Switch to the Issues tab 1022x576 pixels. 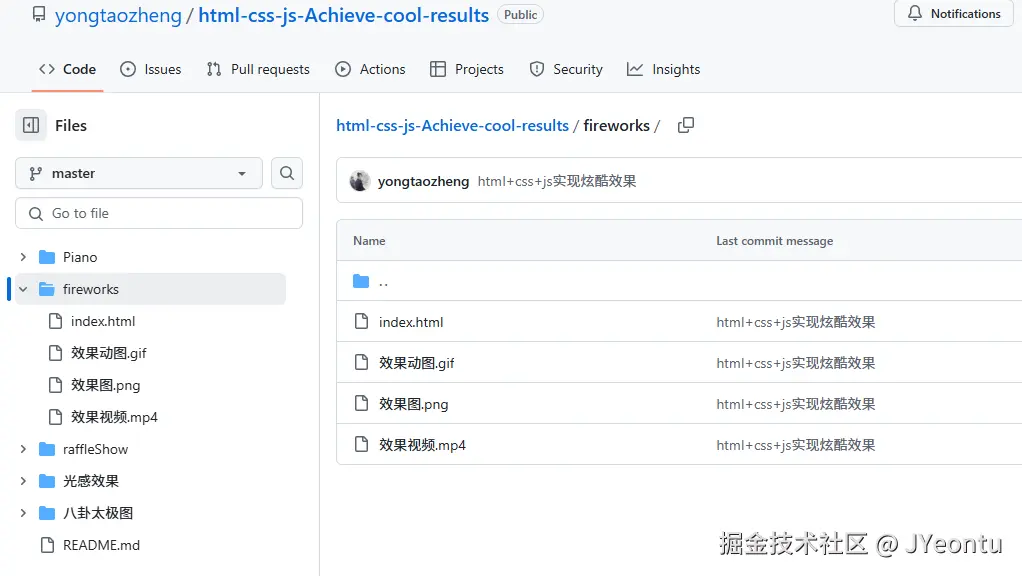point(151,69)
